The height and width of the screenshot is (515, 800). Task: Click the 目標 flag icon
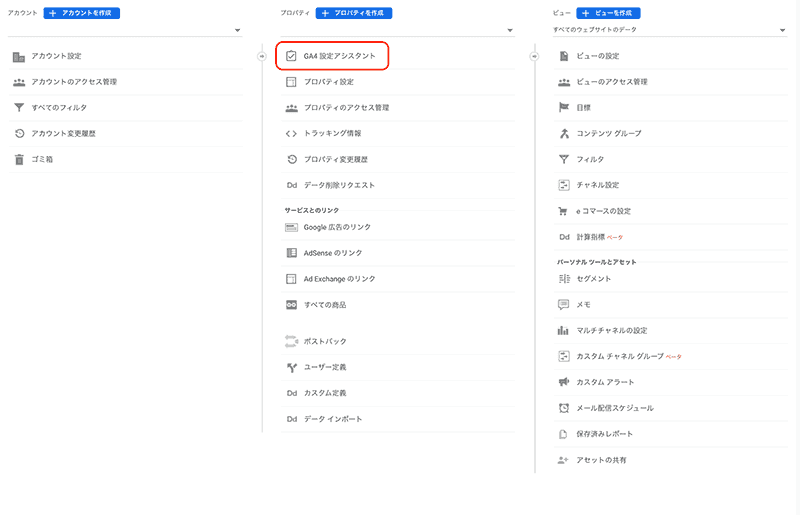pos(564,108)
